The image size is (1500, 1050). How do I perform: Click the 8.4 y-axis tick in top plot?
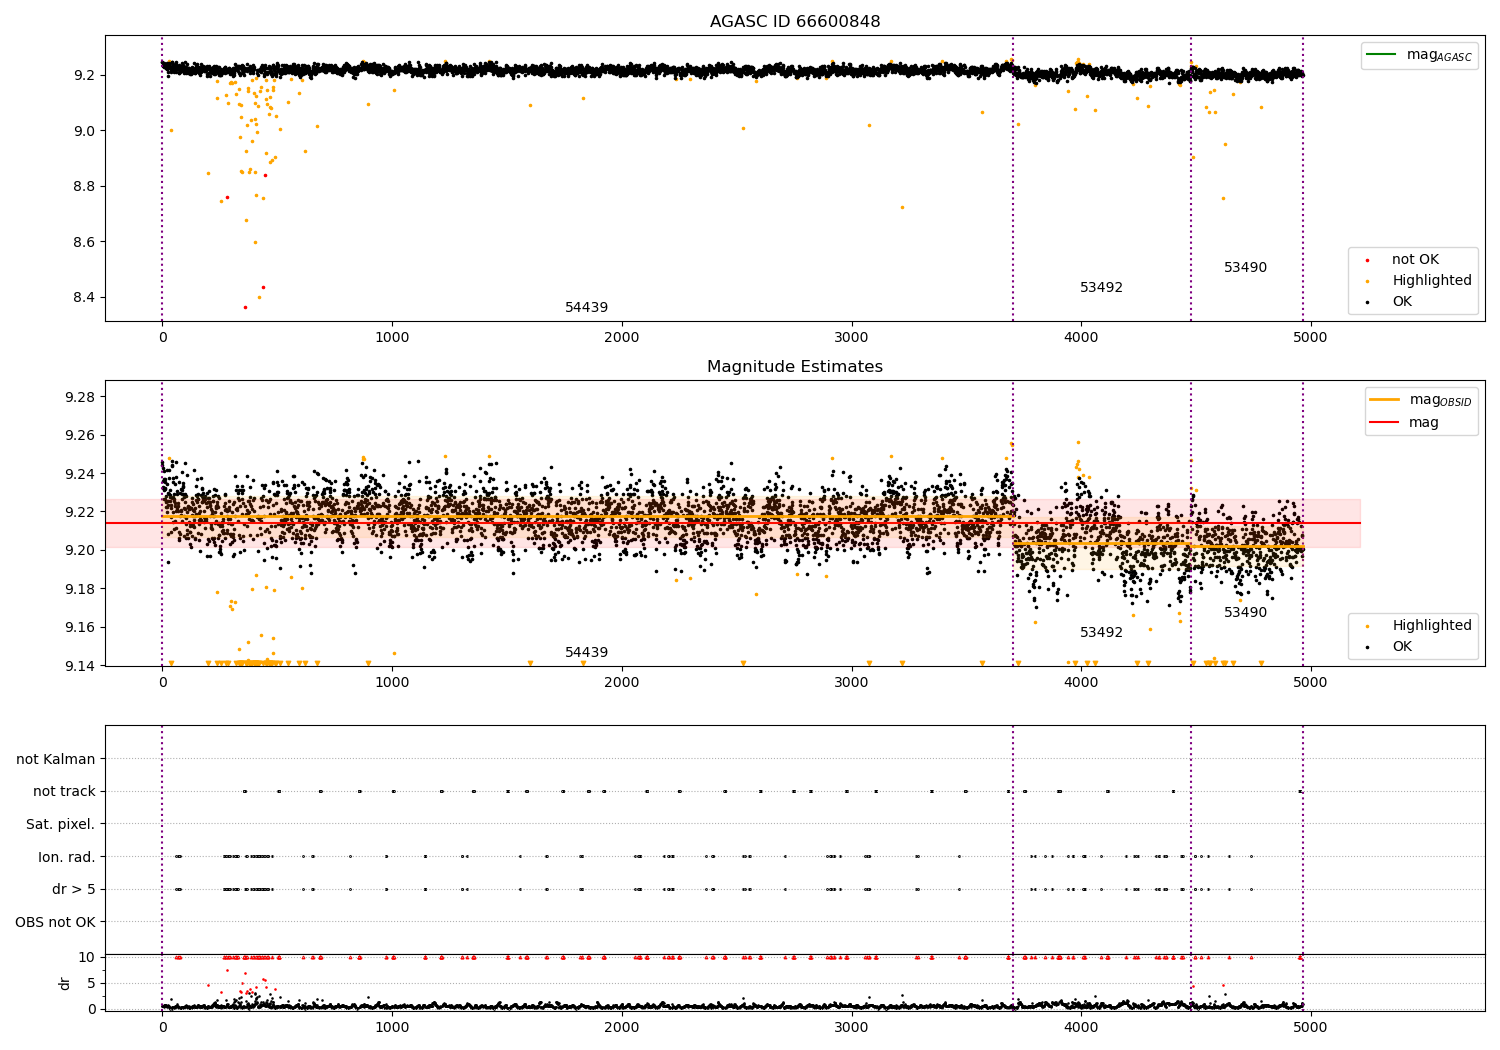(x=83, y=297)
